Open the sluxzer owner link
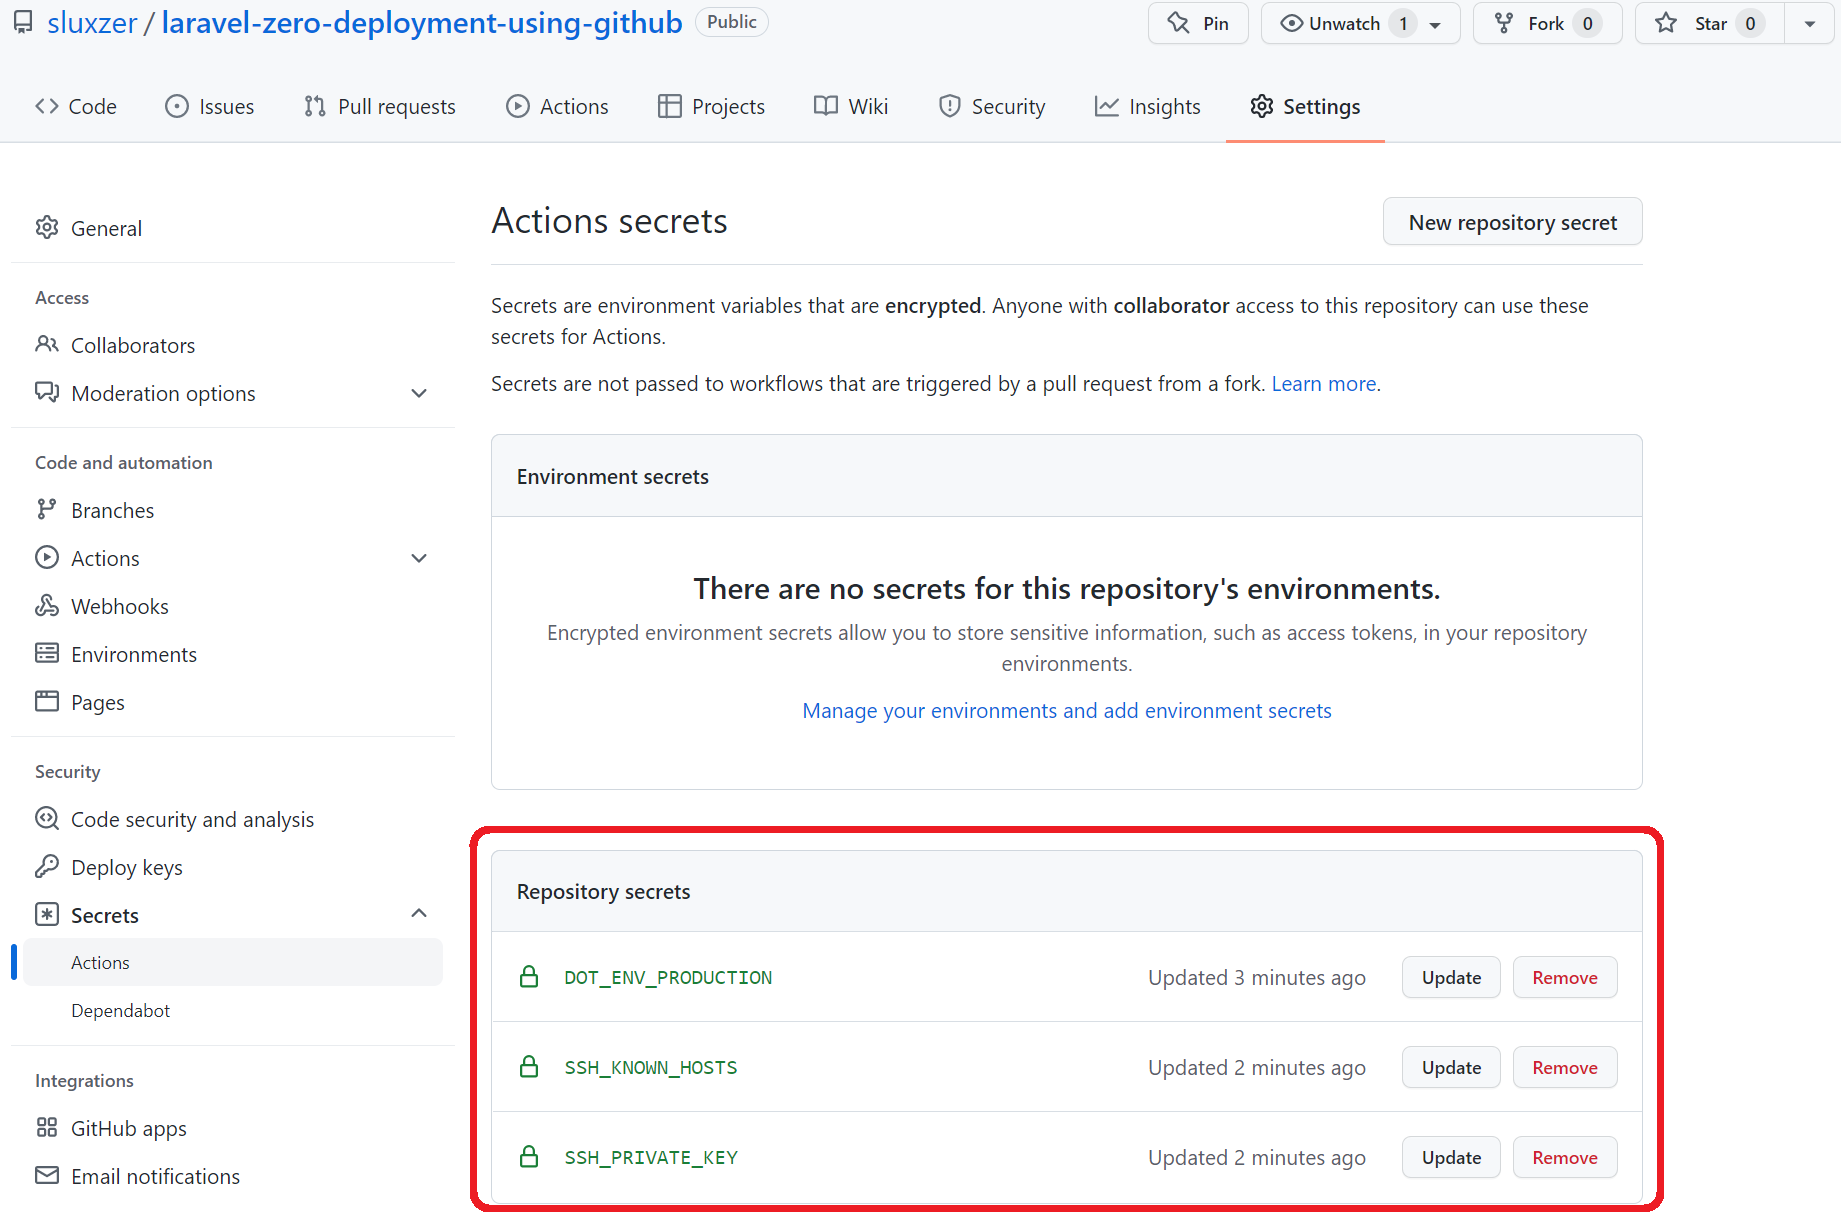The height and width of the screenshot is (1213, 1841). 92,23
